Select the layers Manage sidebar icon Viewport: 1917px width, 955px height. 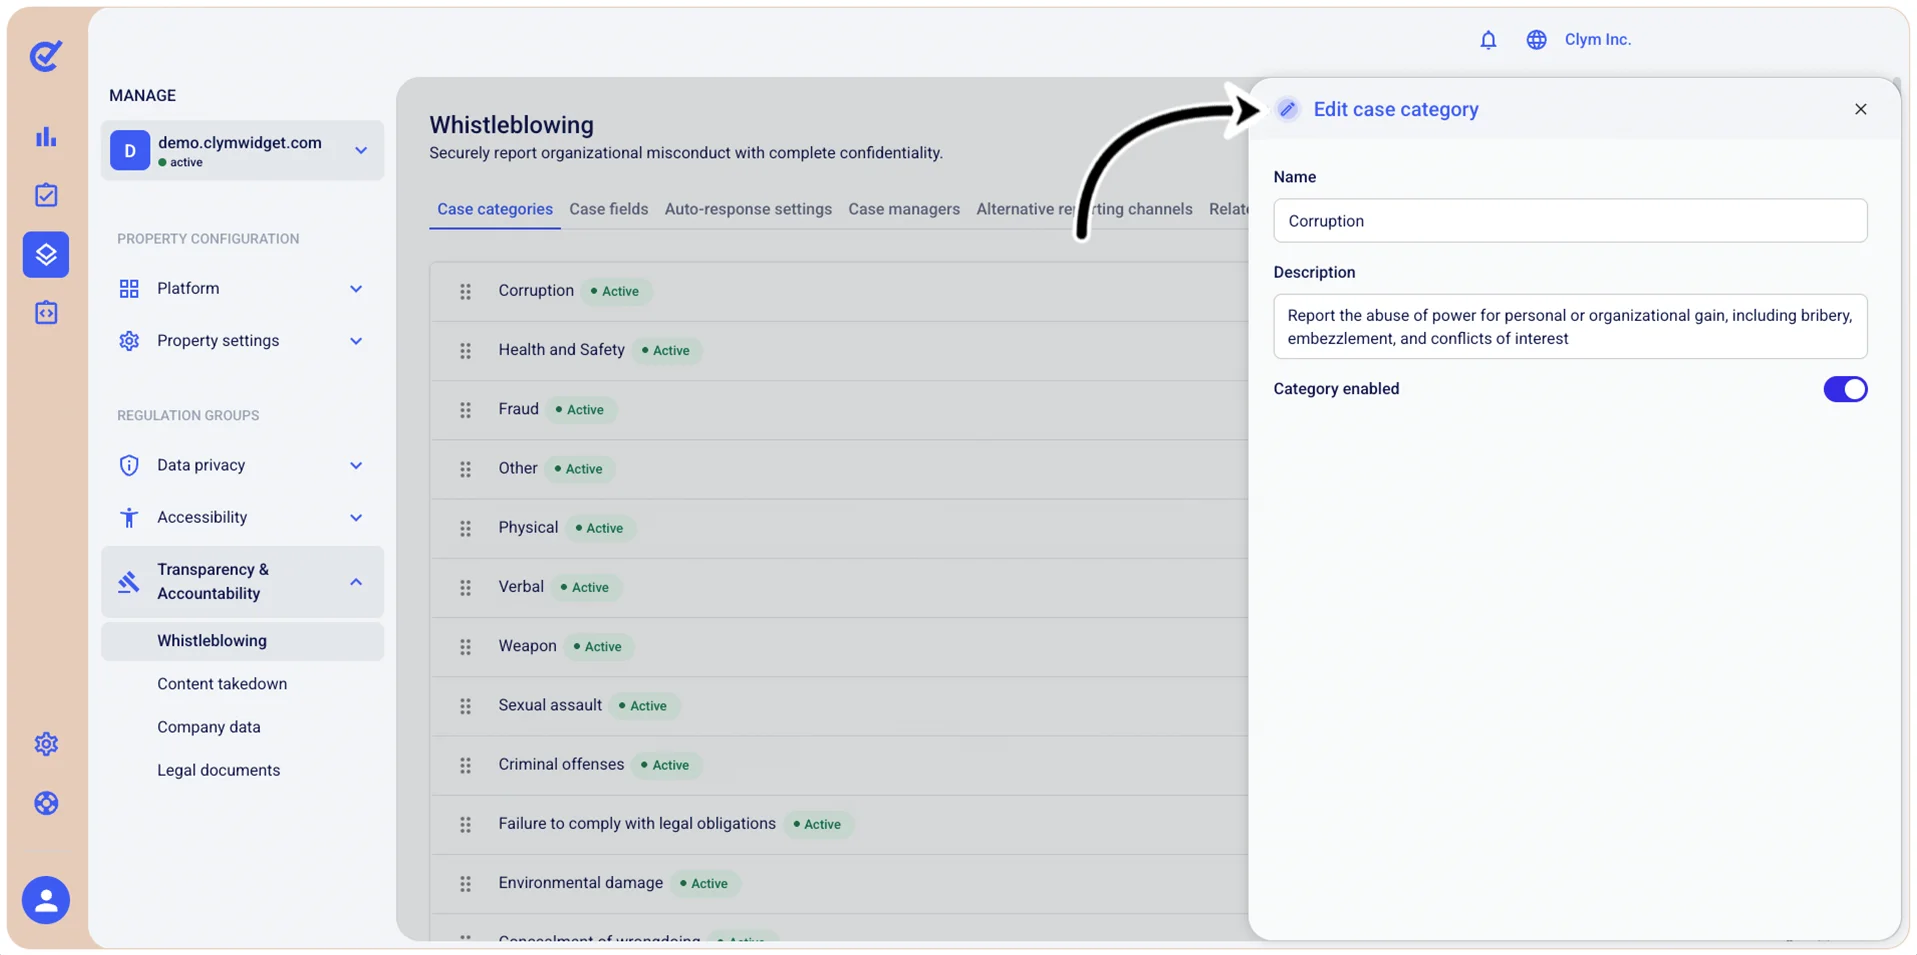[x=46, y=254]
